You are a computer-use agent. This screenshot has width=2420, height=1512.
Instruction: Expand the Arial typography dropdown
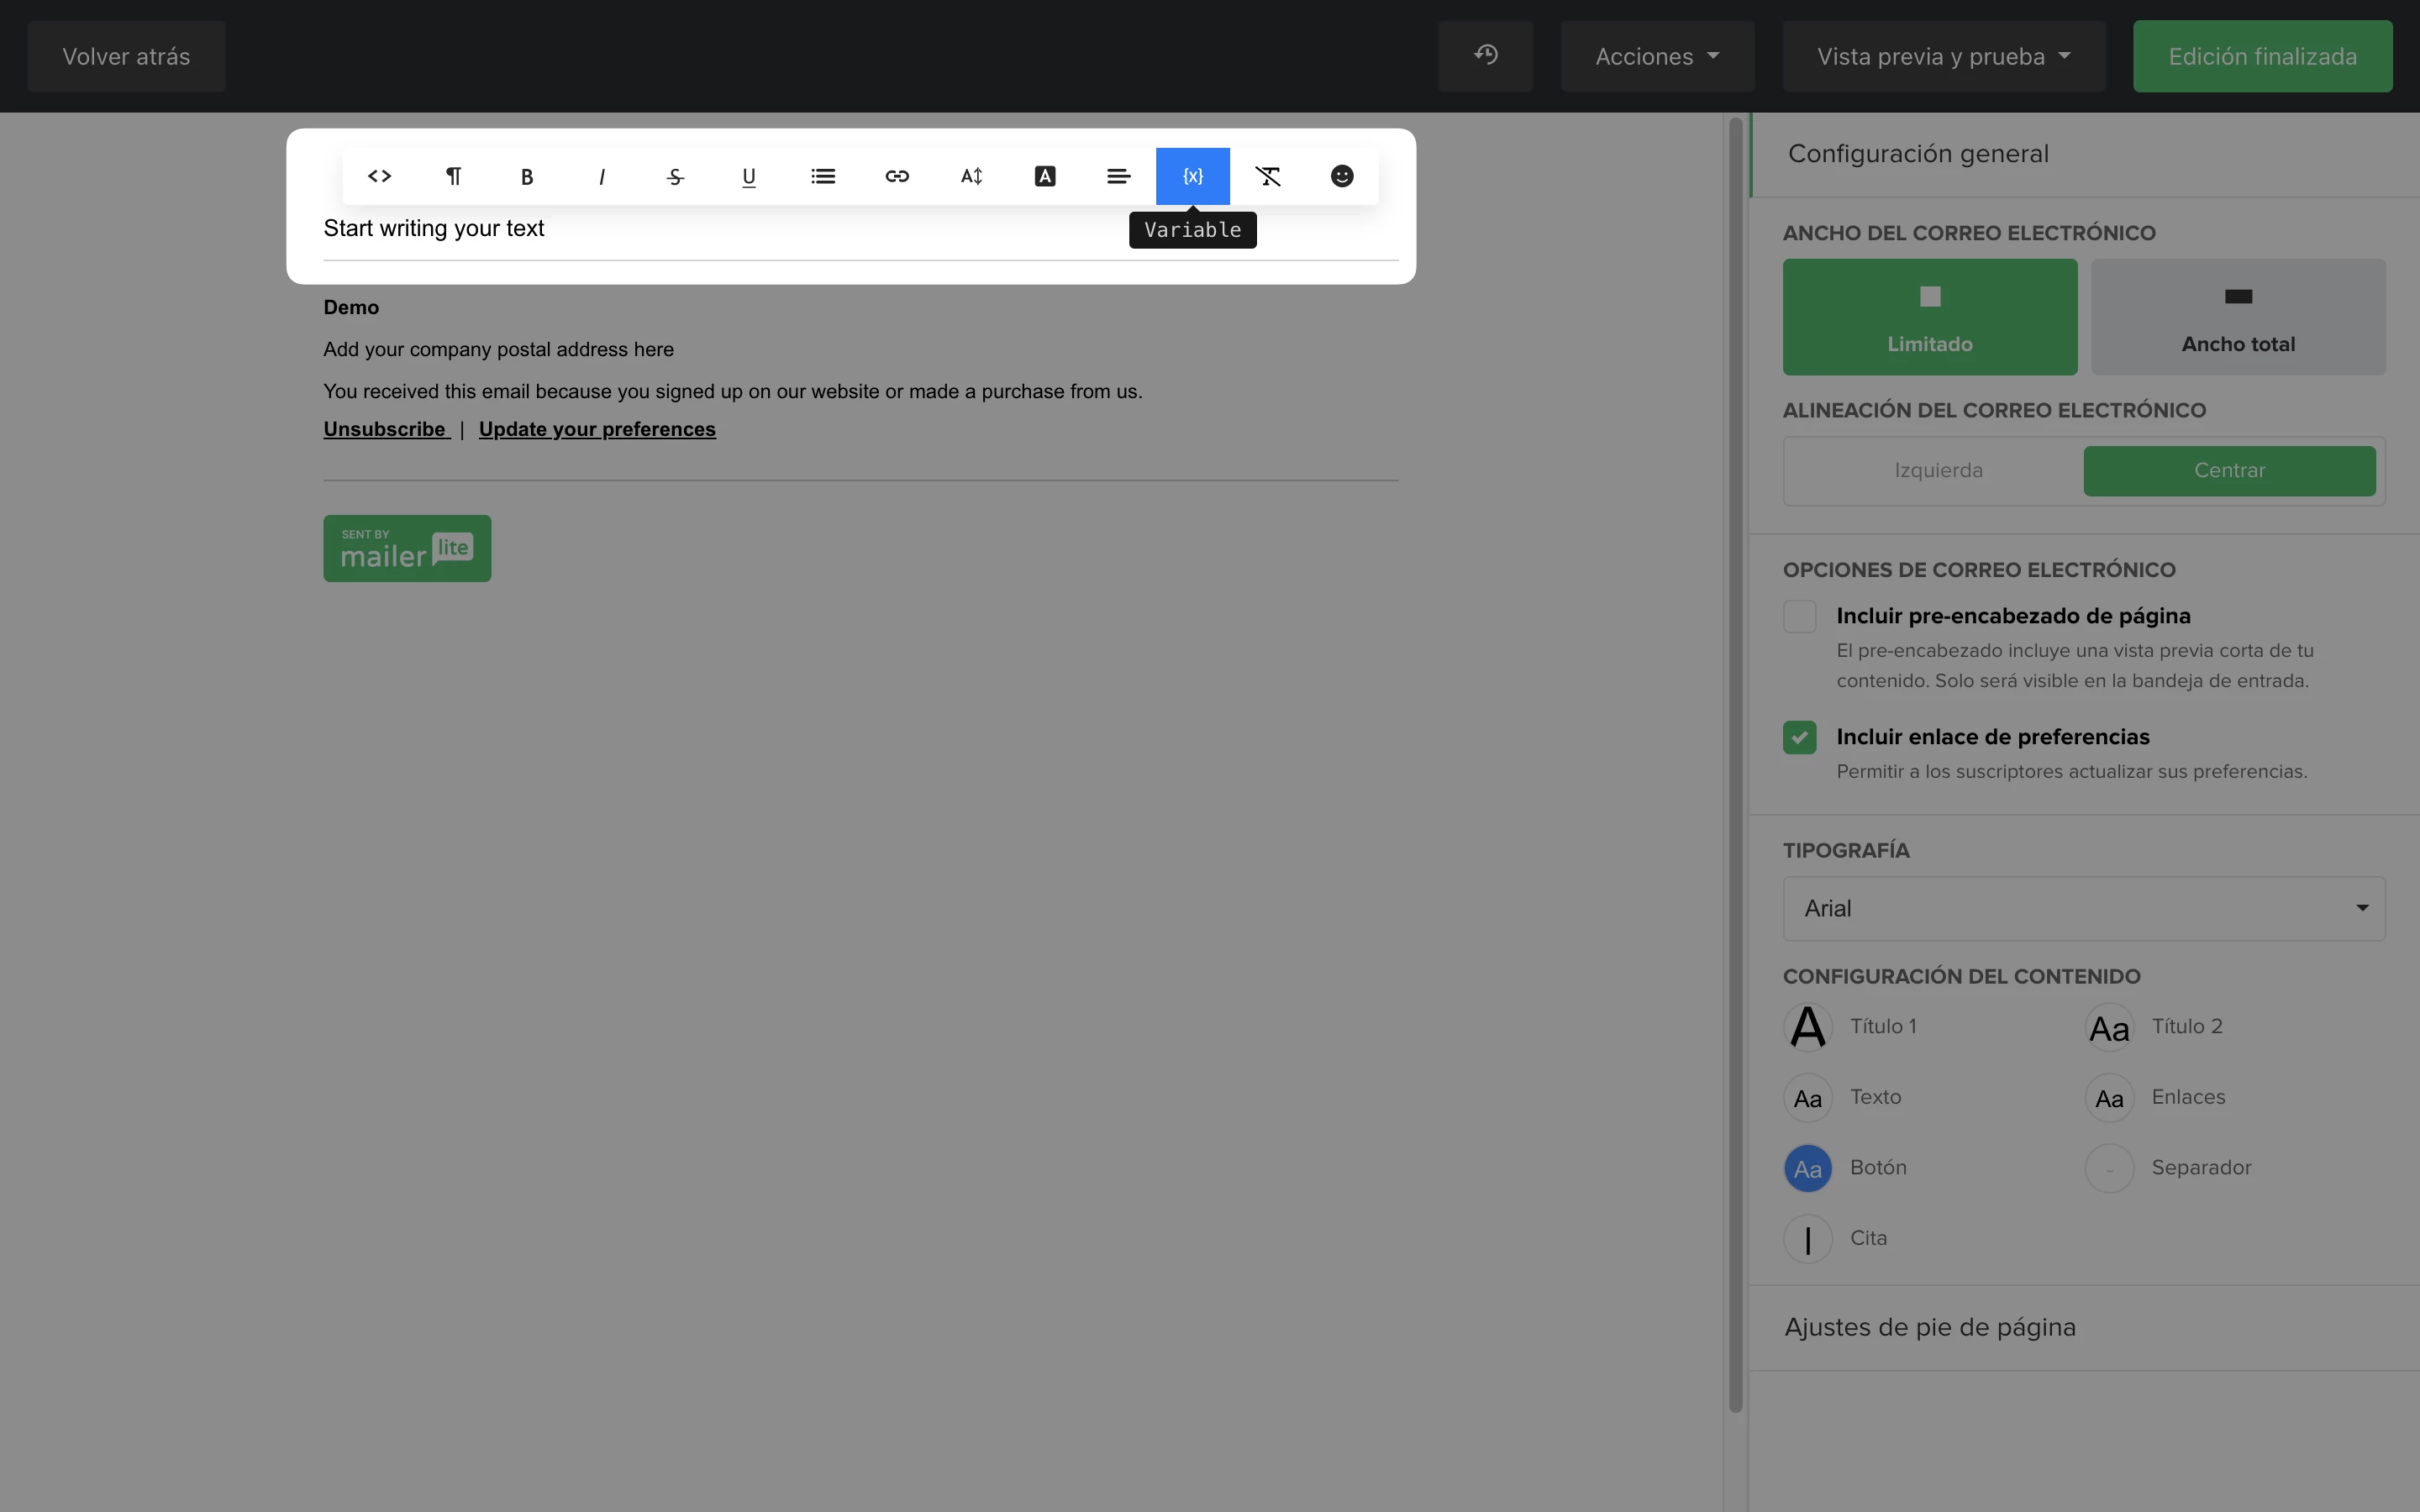tap(2083, 908)
